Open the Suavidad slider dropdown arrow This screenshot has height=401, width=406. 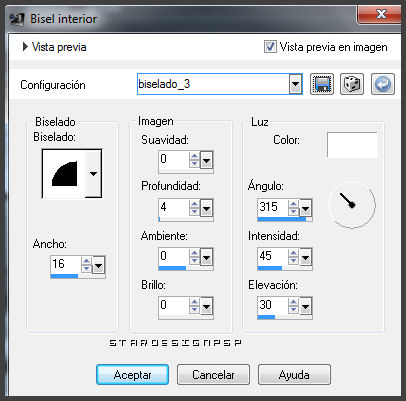coord(207,161)
